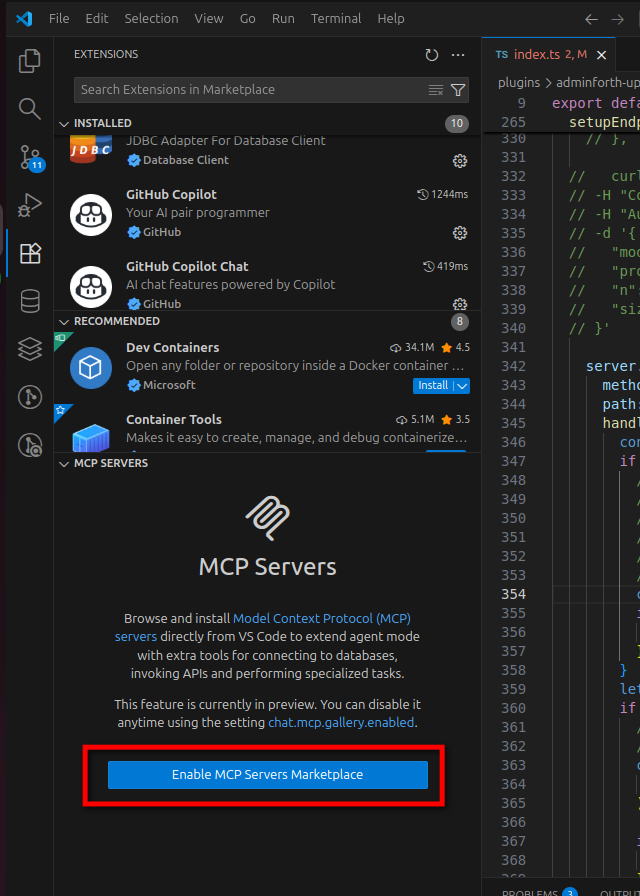Clear extensions search results icon
Screen dimensions: 640x896
(x=436, y=90)
